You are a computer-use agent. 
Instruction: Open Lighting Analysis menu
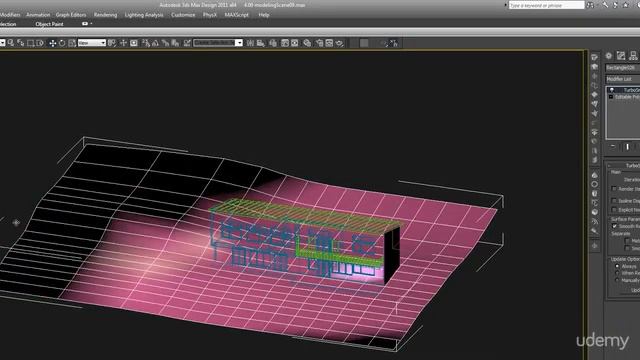pyautogui.click(x=144, y=15)
